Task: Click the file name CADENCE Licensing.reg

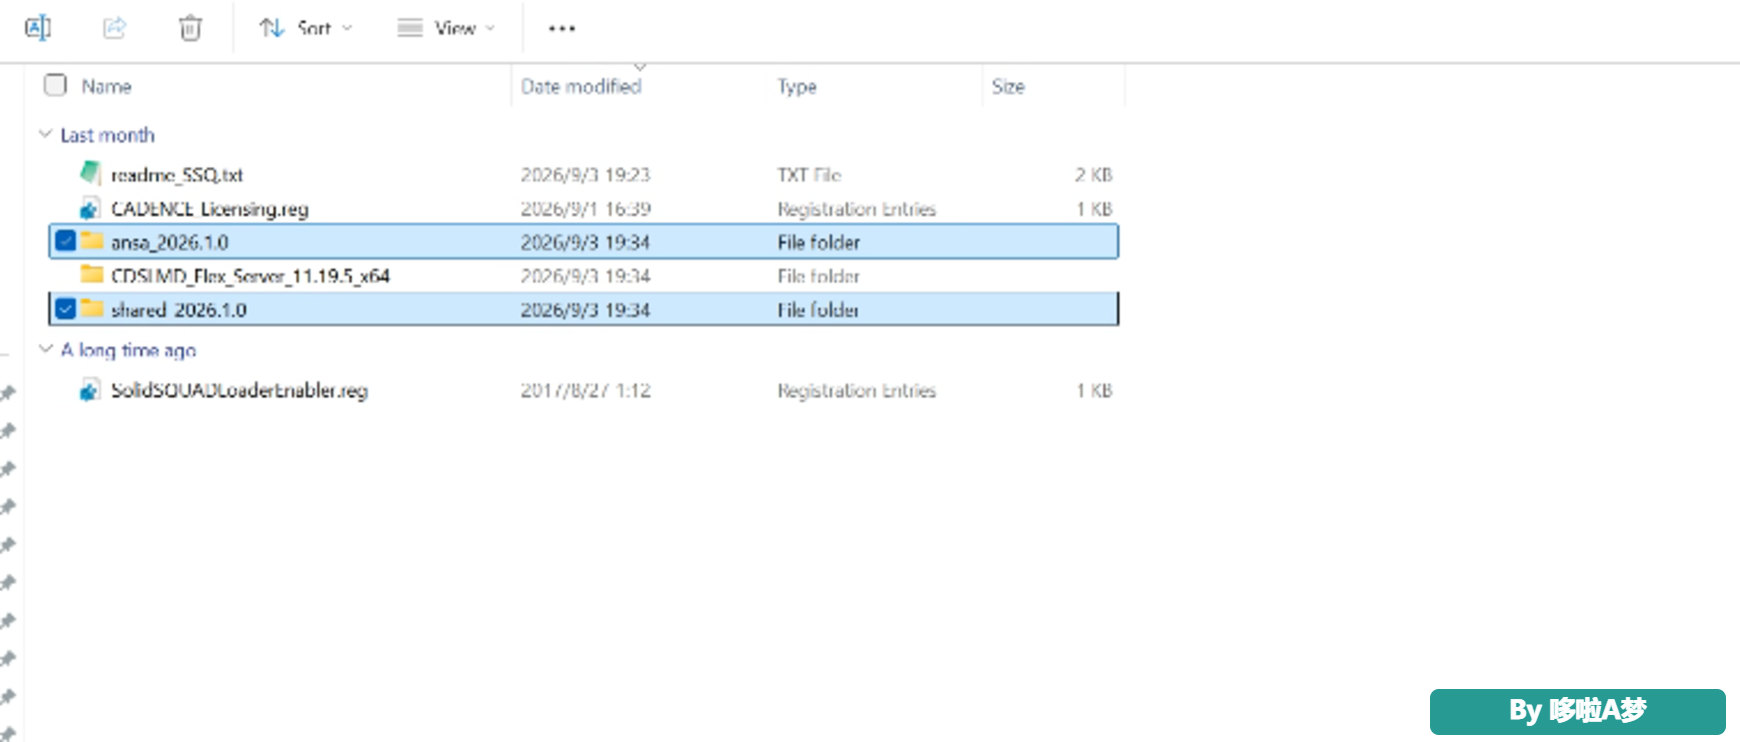Action: pos(210,209)
